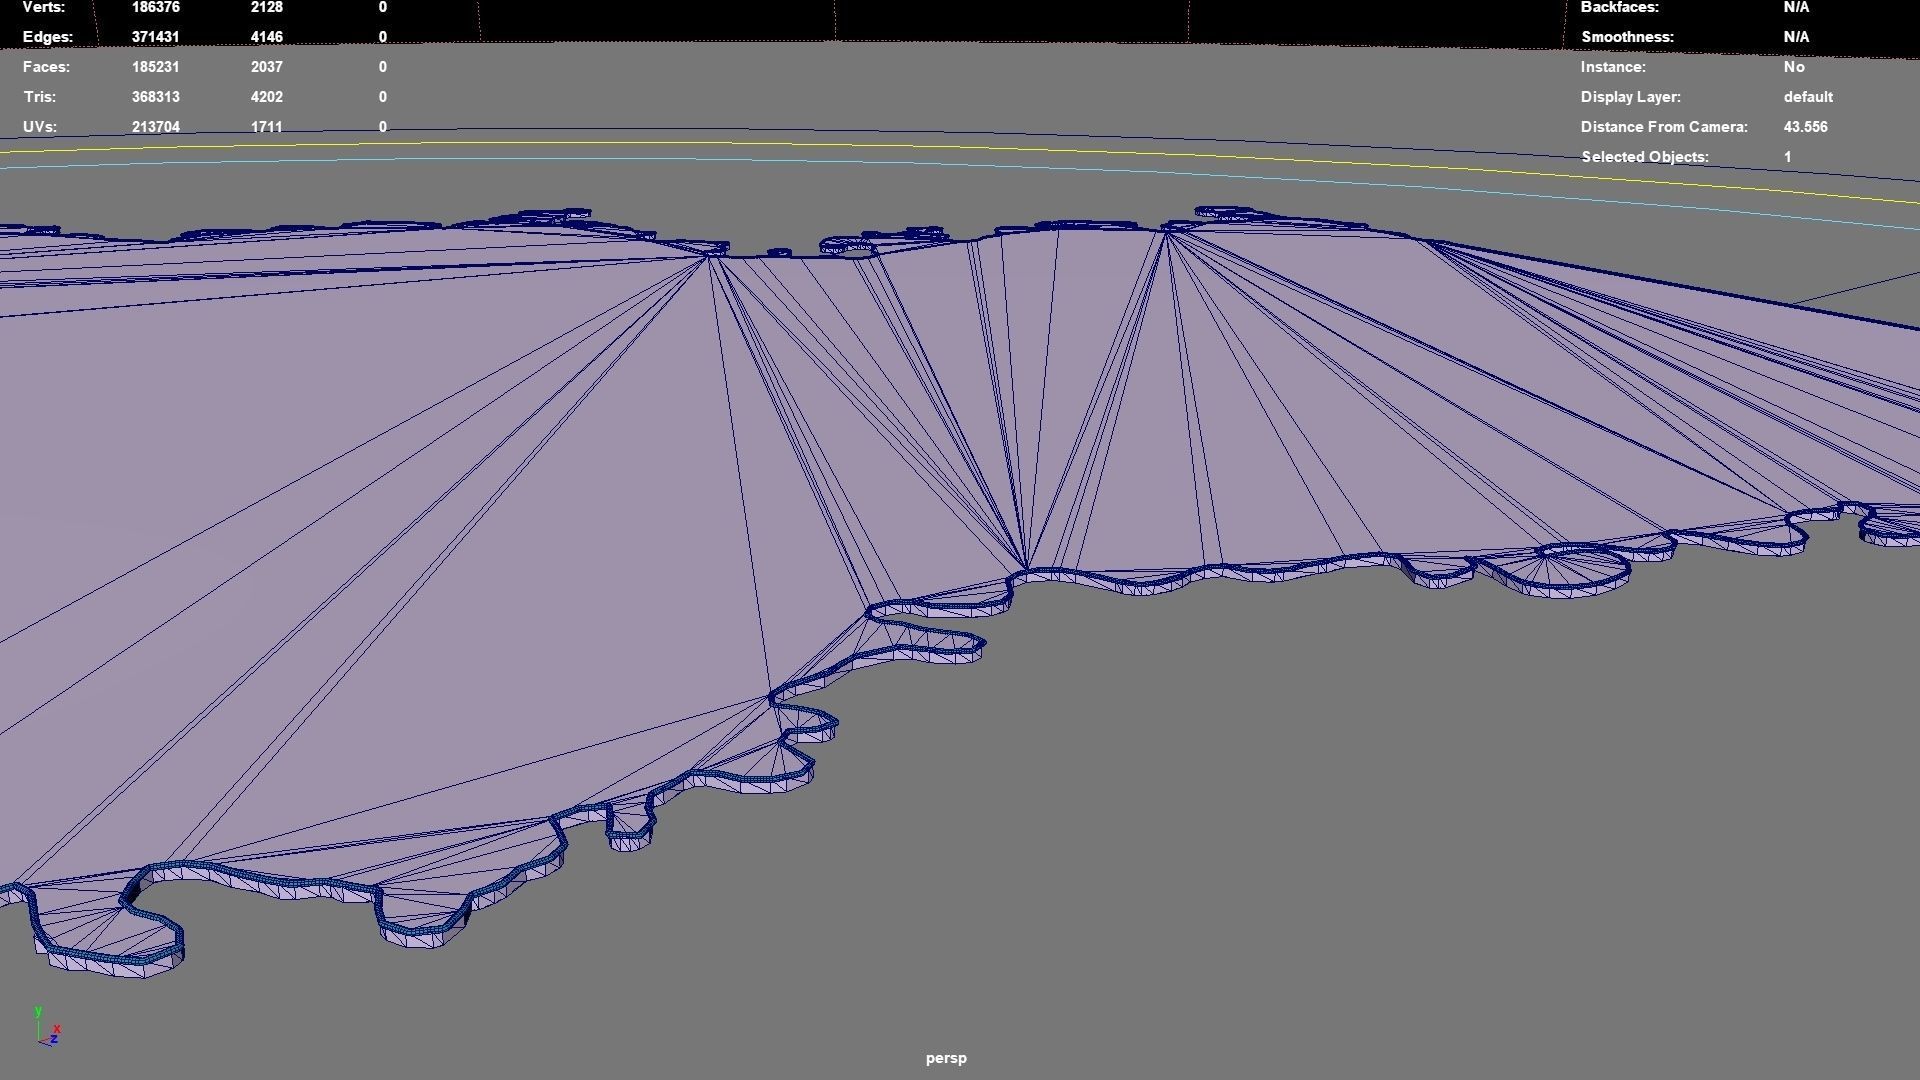Click the vertex where edges converge at mesh center
1920x1080 pixels.
1026,569
